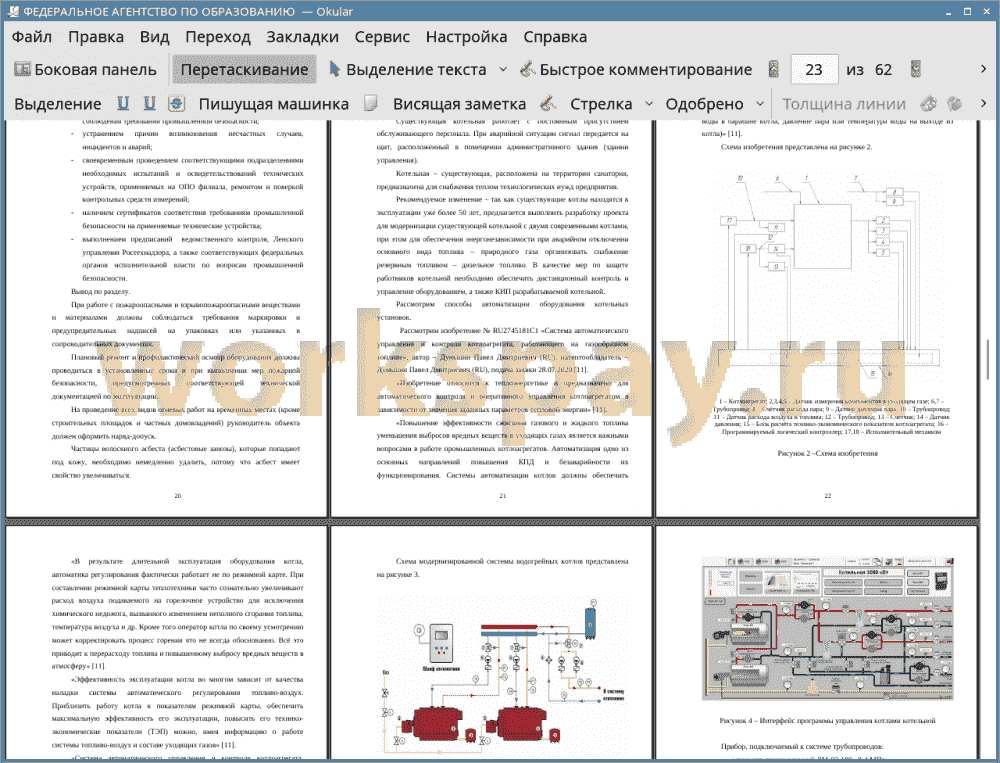The width and height of the screenshot is (1000, 763).
Task: Go to the previous page using the up-arrow icon
Action: [x=774, y=70]
